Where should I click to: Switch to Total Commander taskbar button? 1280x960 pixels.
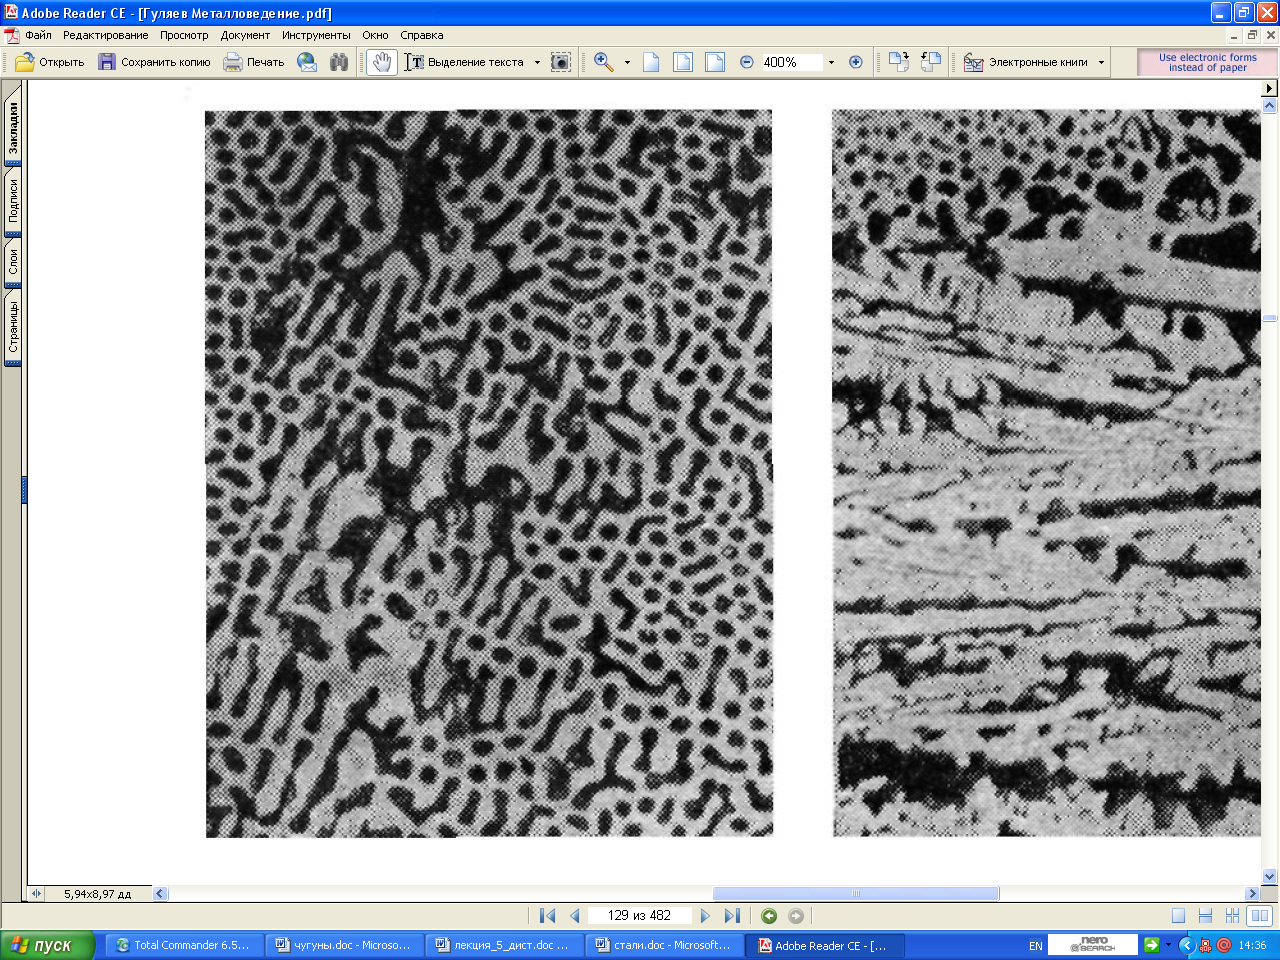click(186, 945)
